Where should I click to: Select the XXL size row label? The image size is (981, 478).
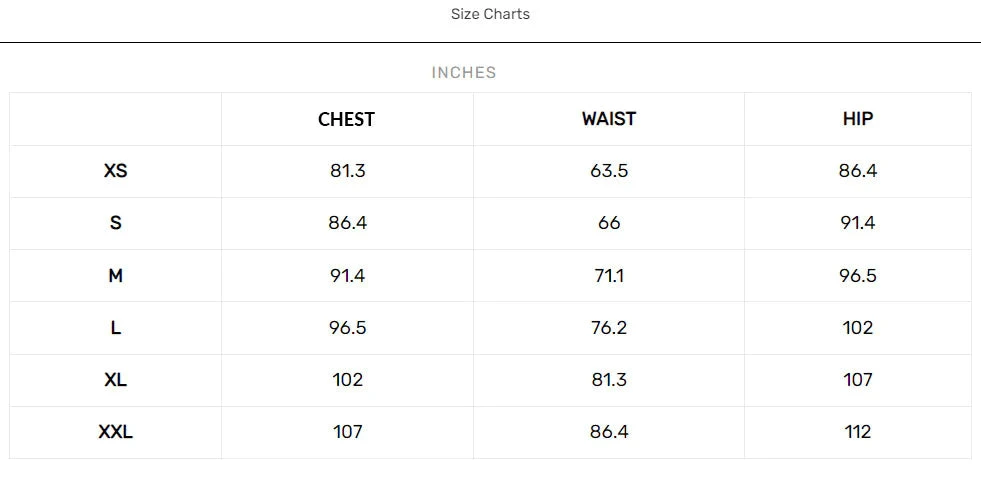(x=116, y=432)
